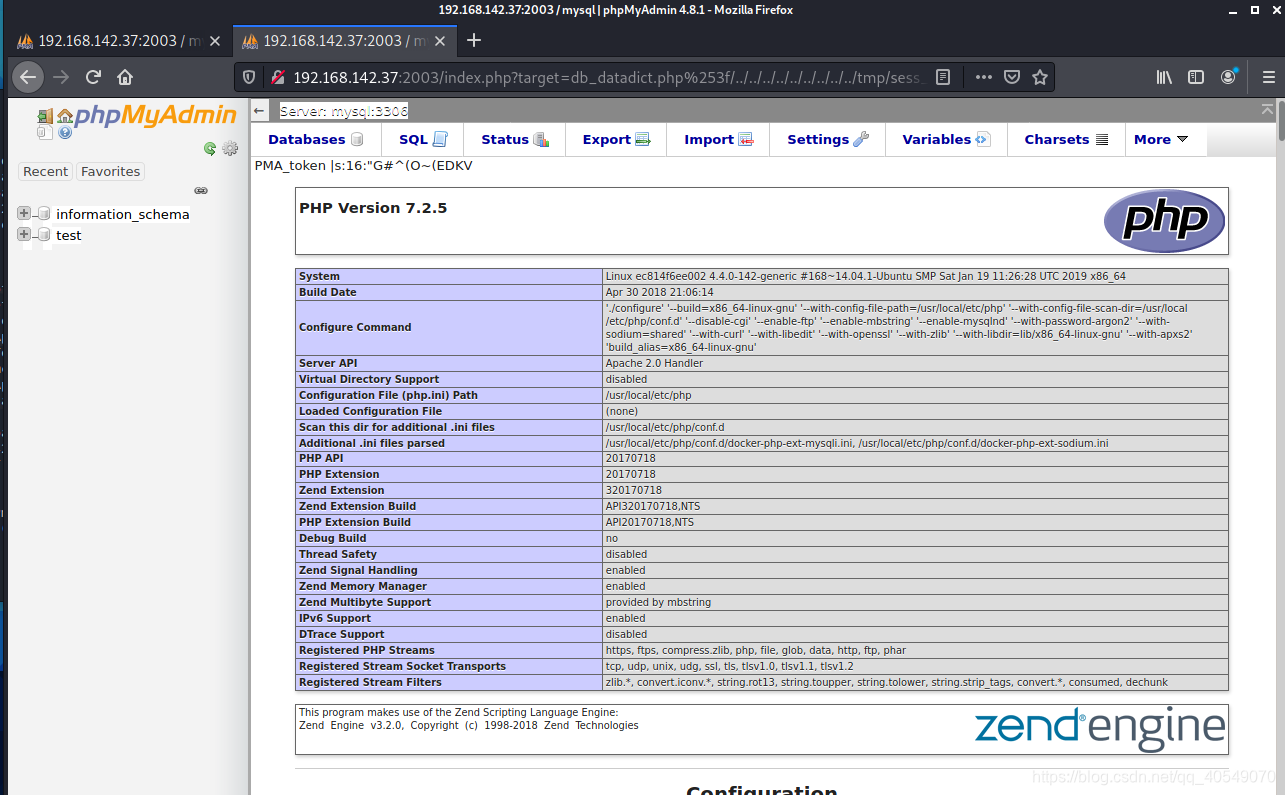This screenshot has width=1285, height=795.
Task: Expand the test database tree node
Action: point(24,234)
